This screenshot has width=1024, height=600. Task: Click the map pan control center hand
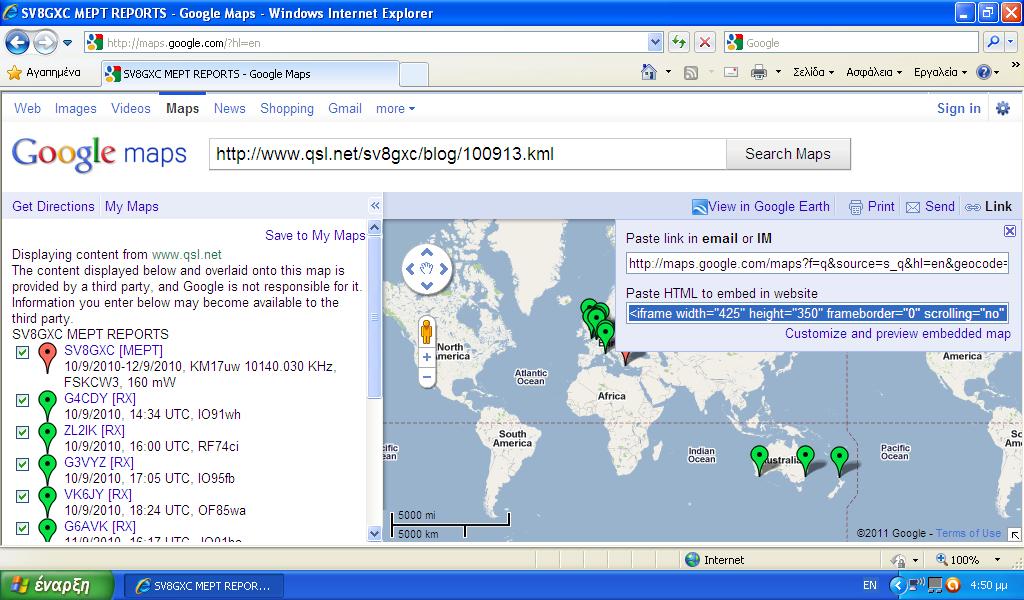(426, 268)
